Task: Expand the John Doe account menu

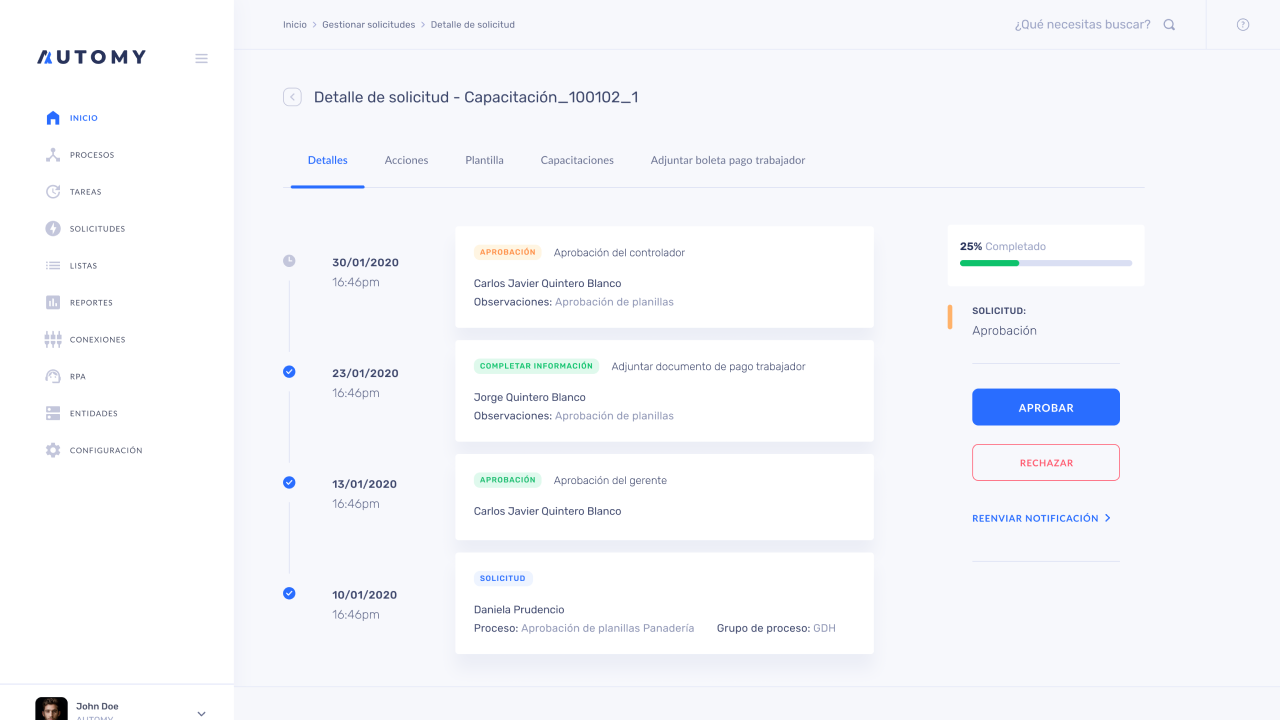Action: pos(200,712)
